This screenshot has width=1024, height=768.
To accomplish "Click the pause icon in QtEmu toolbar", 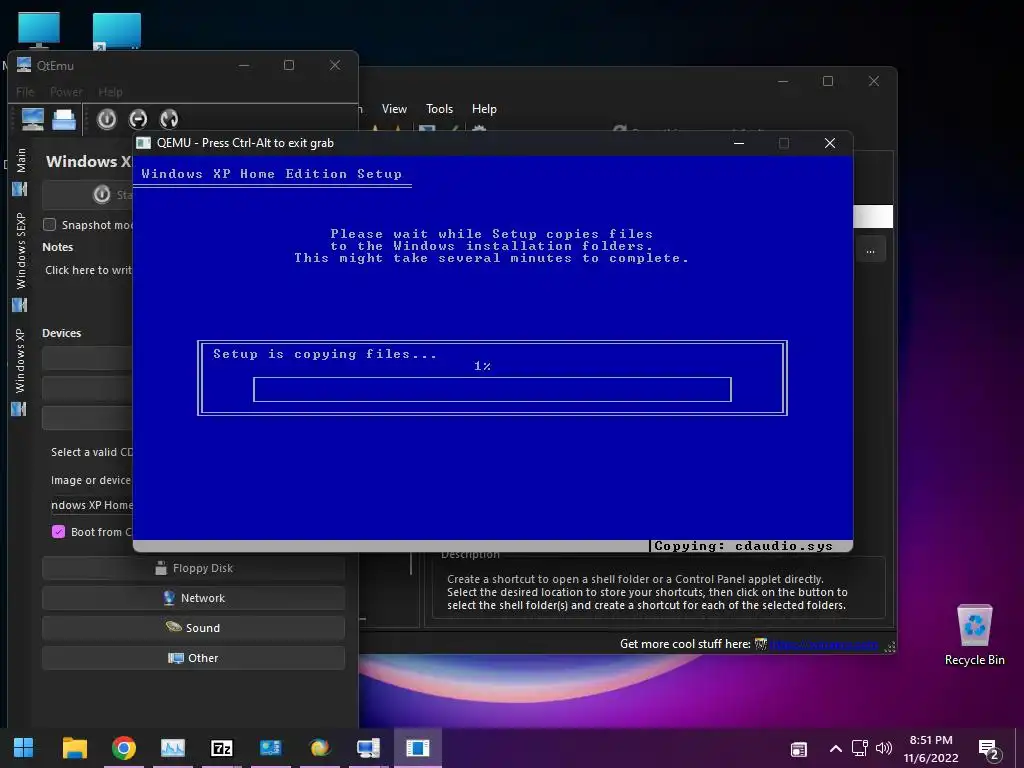I will point(138,119).
